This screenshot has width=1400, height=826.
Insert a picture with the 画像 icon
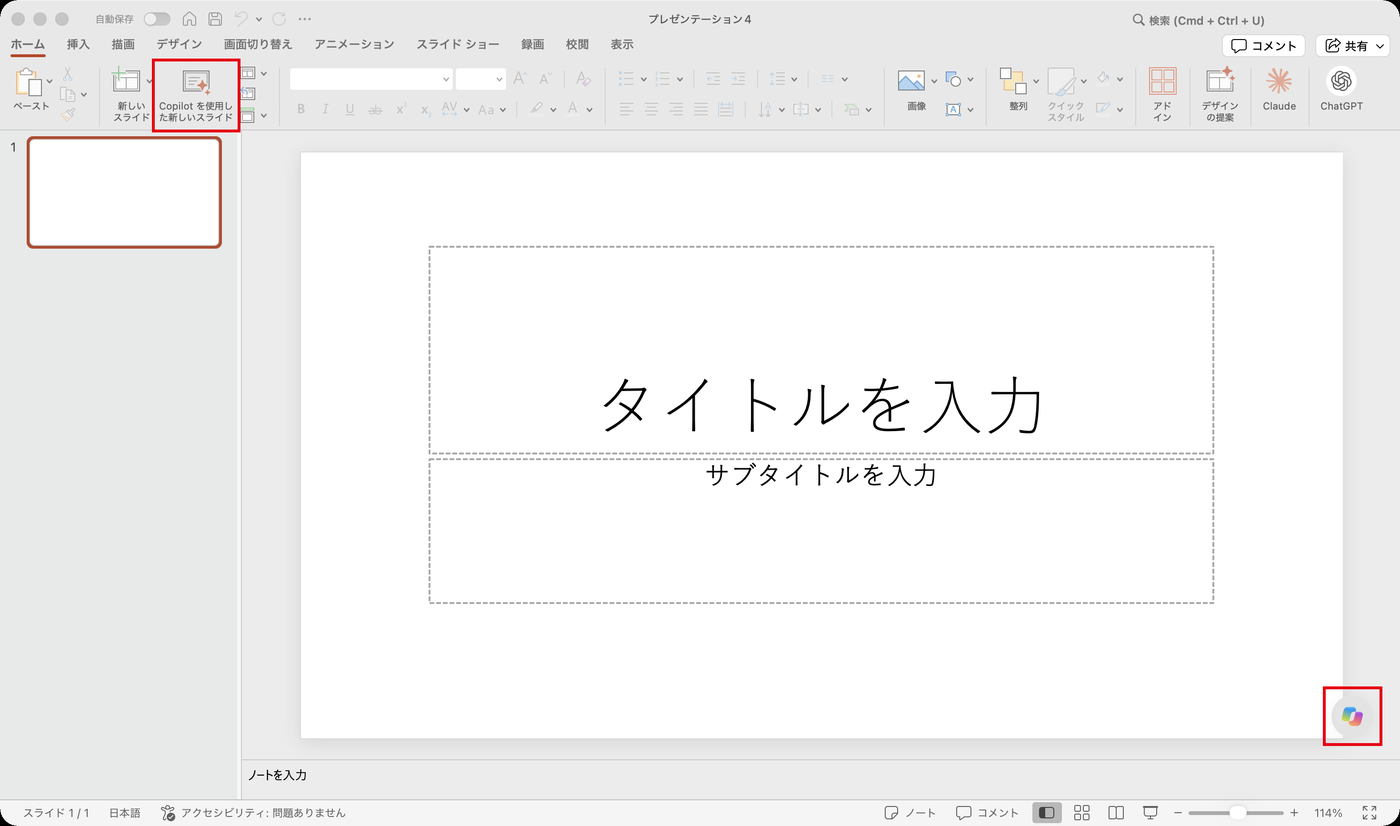point(911,81)
